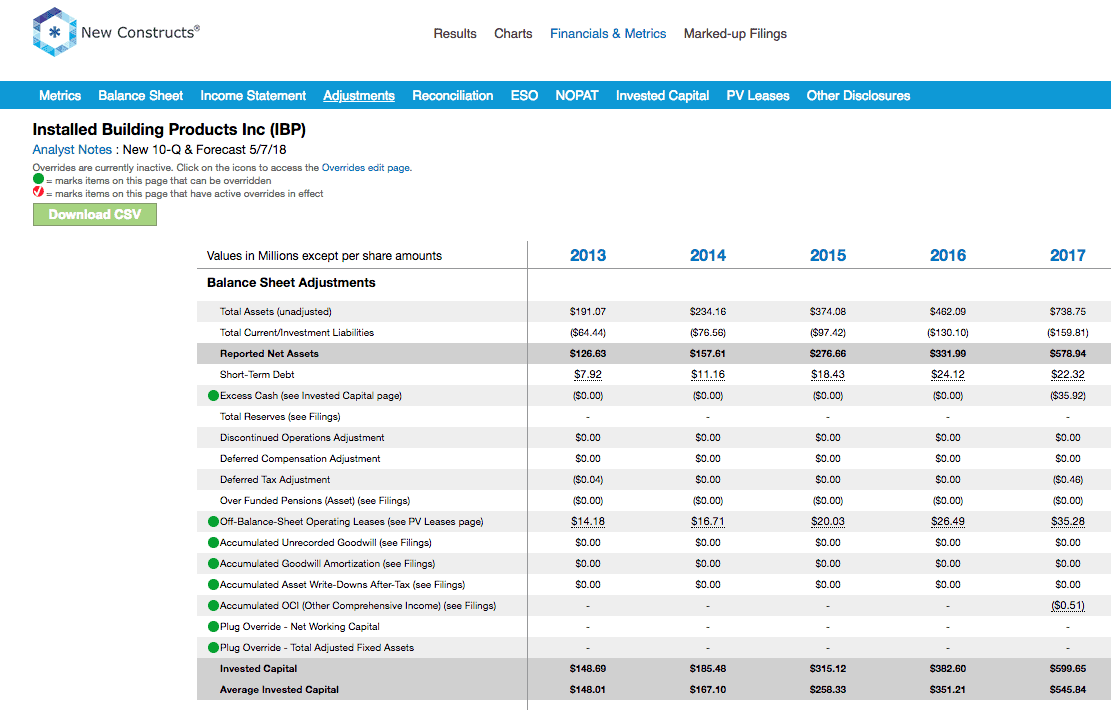Open the Charts page
The height and width of the screenshot is (710, 1111).
pos(513,33)
